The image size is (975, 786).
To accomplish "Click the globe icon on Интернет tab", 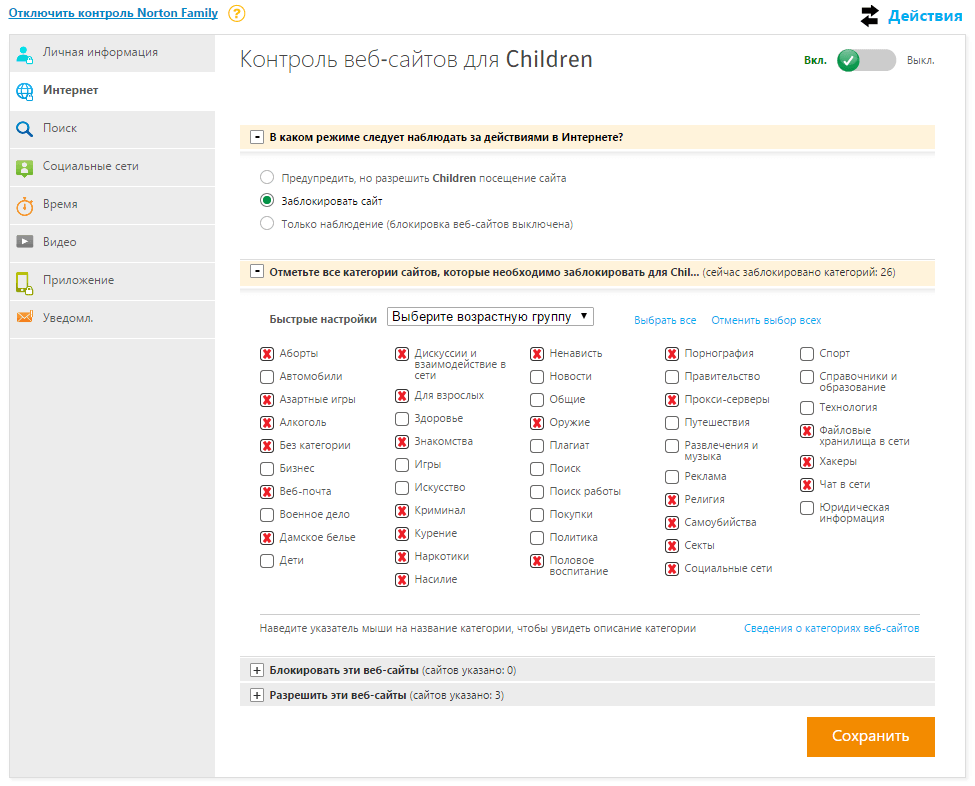I will click(23, 90).
